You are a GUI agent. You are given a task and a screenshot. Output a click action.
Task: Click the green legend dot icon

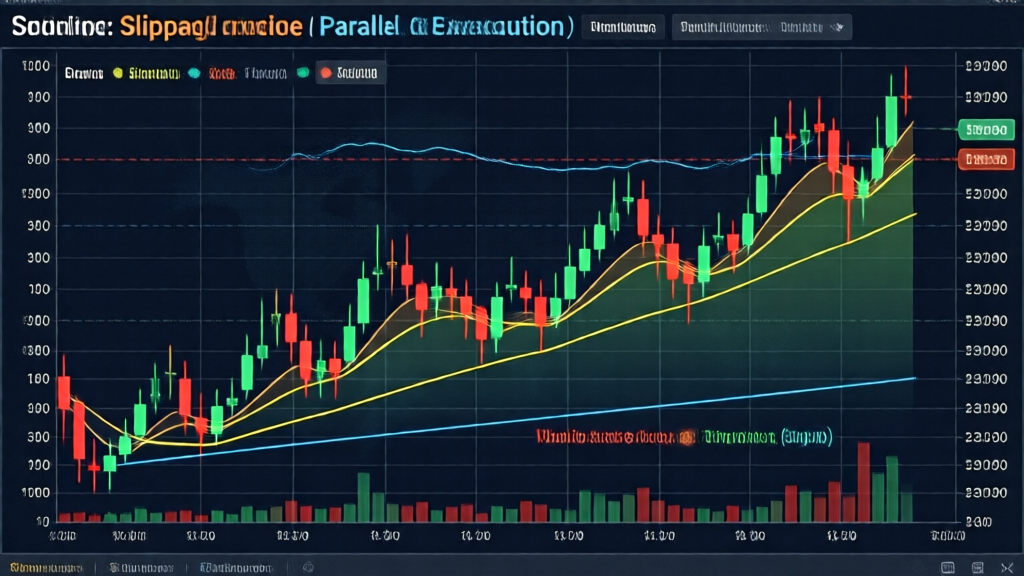[x=302, y=73]
